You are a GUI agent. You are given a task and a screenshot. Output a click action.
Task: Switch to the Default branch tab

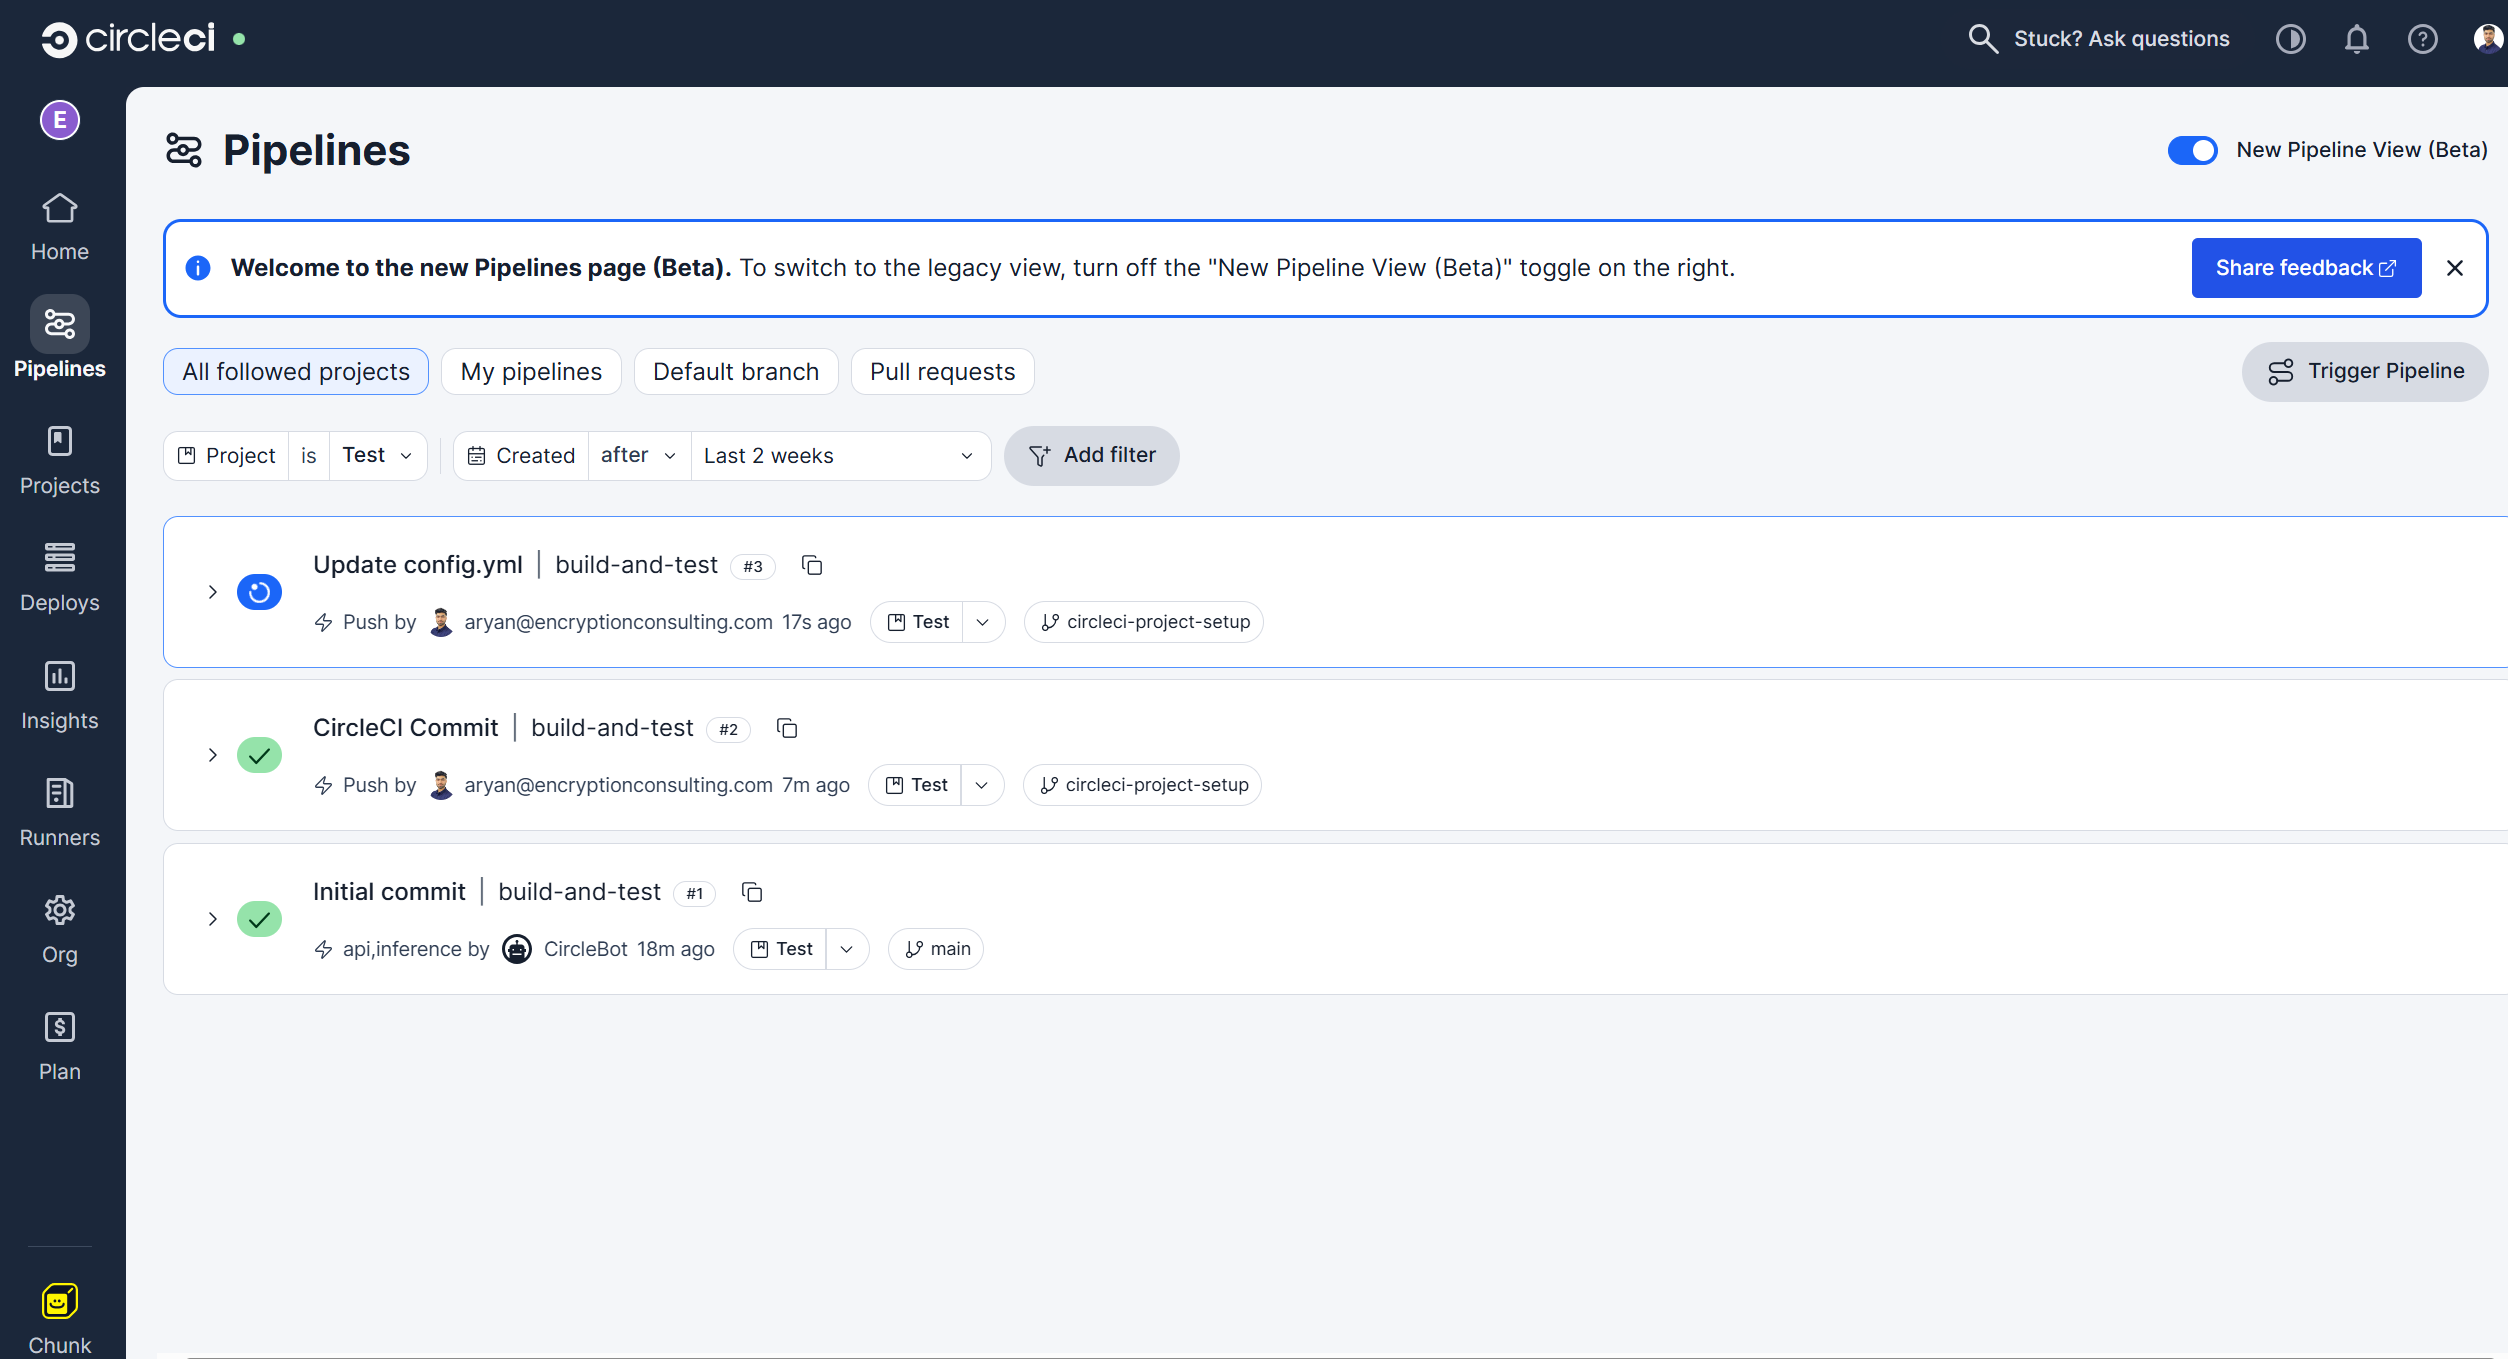[x=736, y=372]
